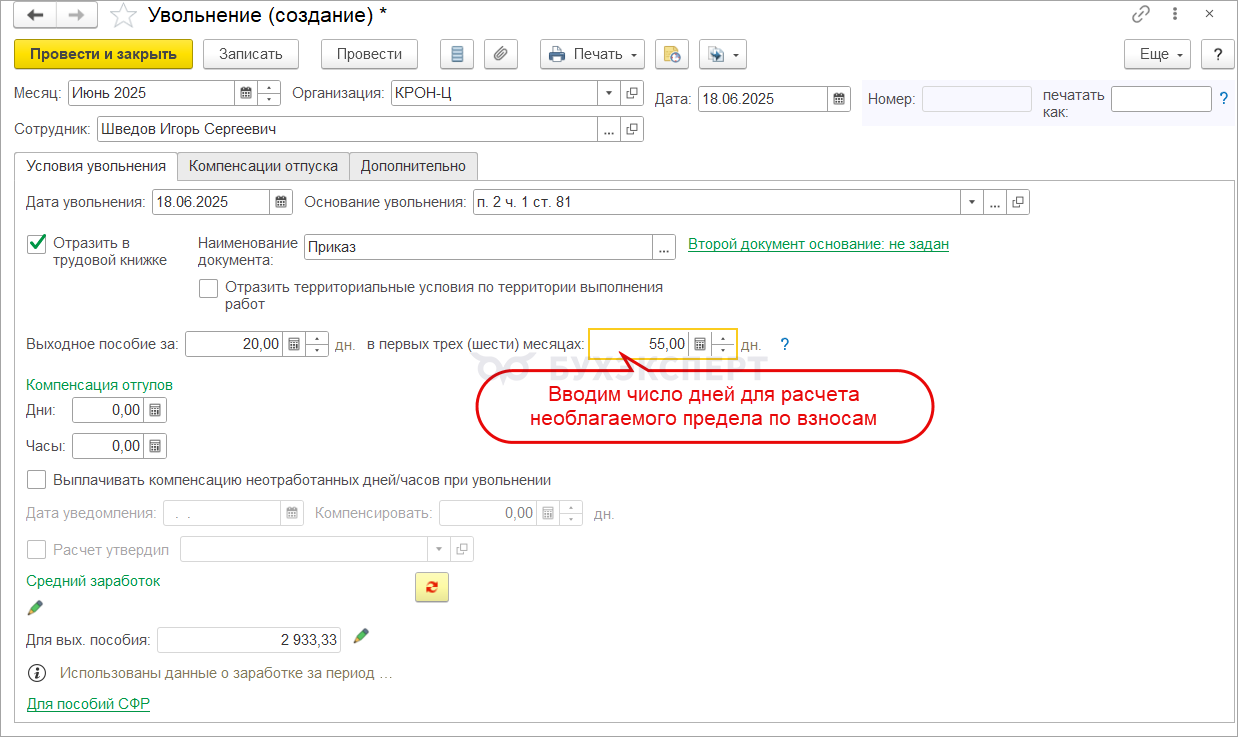Click Провести и закрыть button
The width and height of the screenshot is (1238, 737).
103,54
